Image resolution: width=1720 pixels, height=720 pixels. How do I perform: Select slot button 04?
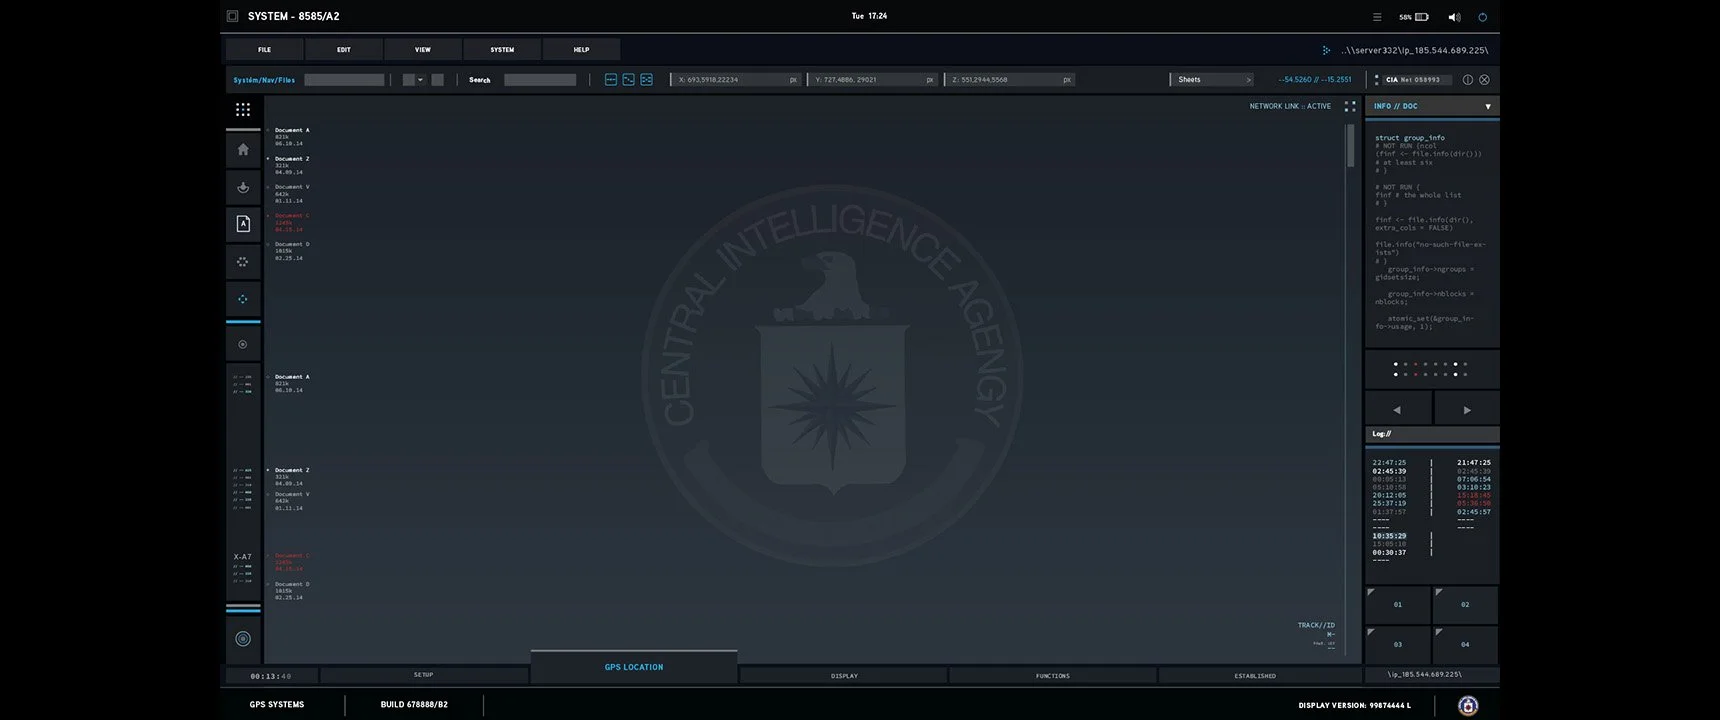click(1465, 644)
